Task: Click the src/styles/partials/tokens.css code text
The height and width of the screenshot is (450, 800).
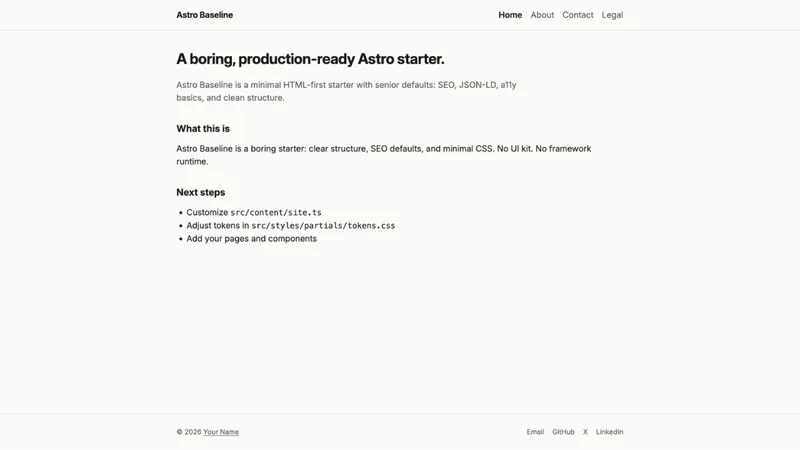Action: pos(323,226)
